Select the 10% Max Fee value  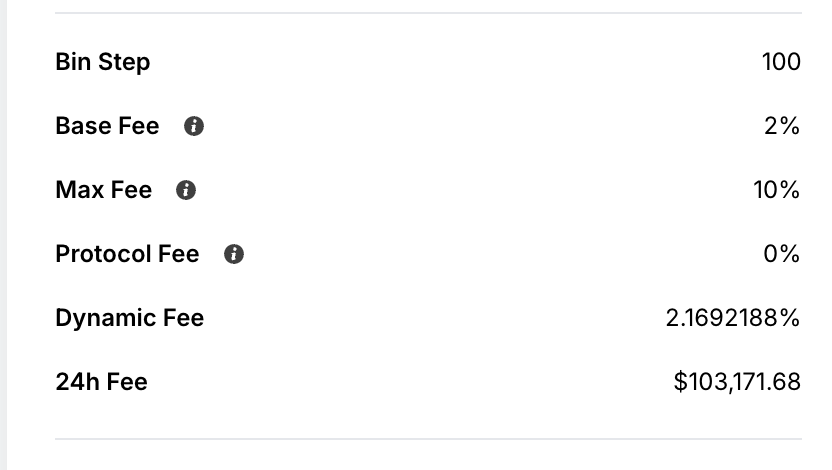coord(777,190)
